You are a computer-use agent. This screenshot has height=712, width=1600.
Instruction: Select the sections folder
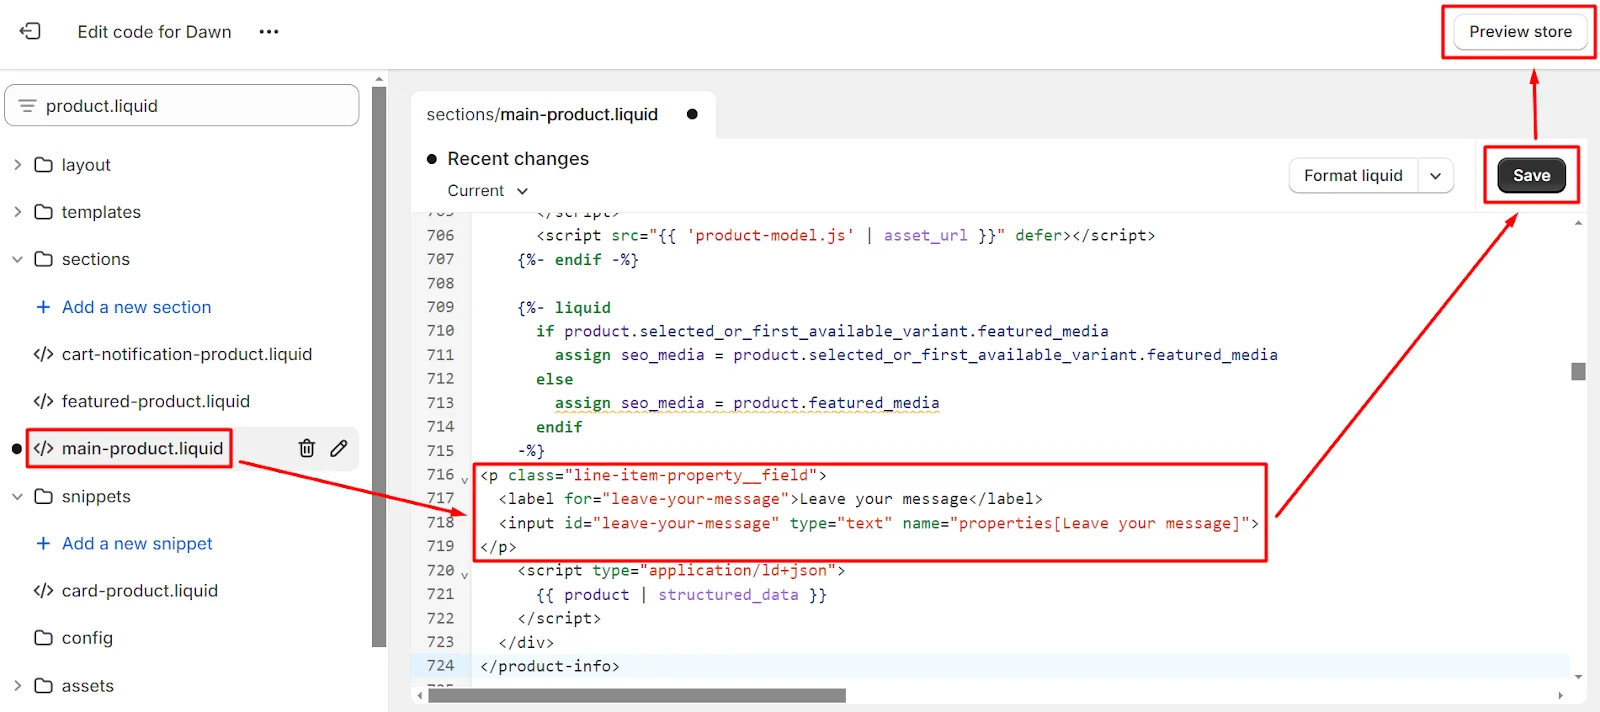click(x=96, y=259)
